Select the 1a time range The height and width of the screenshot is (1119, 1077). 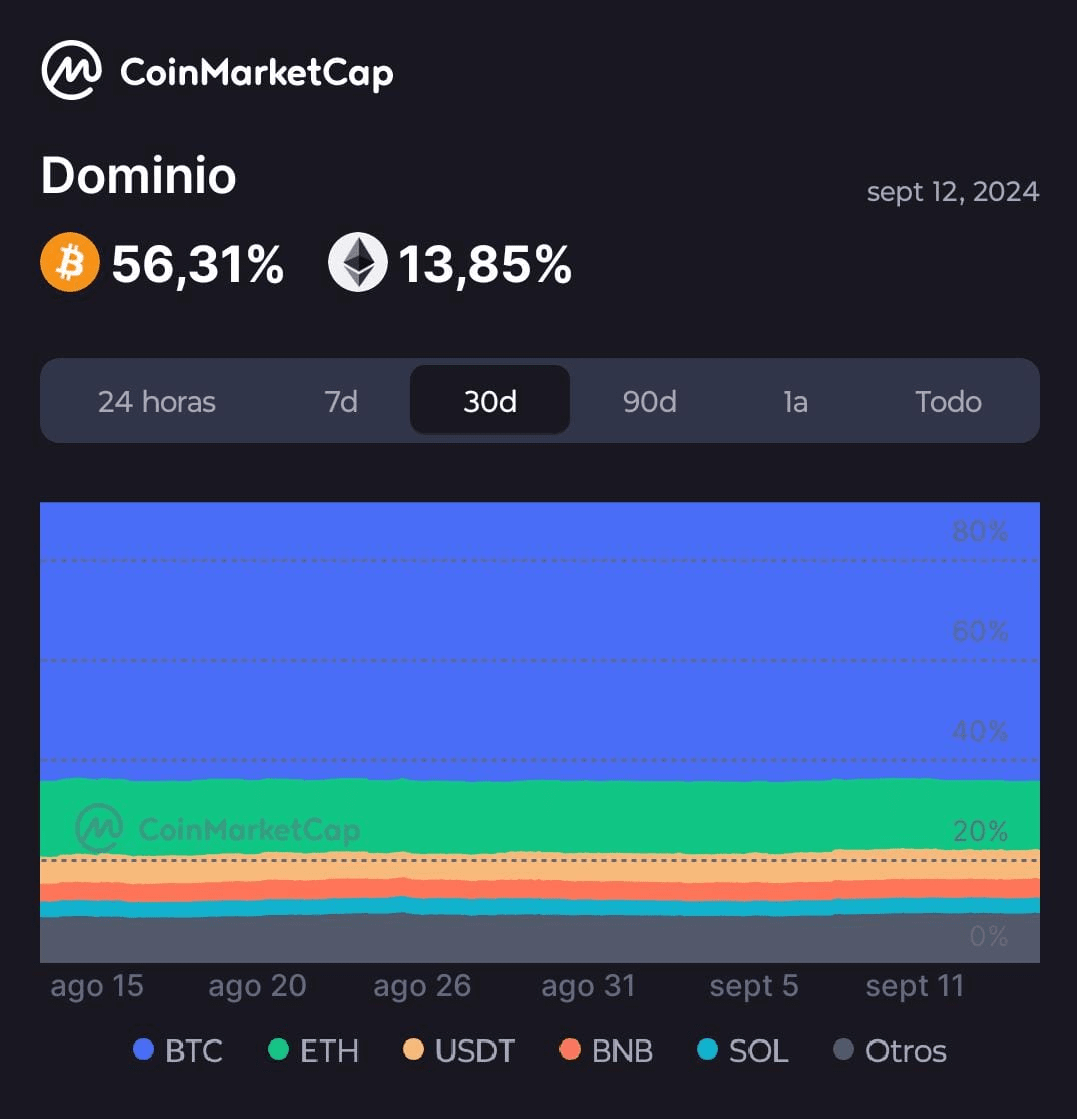point(795,402)
